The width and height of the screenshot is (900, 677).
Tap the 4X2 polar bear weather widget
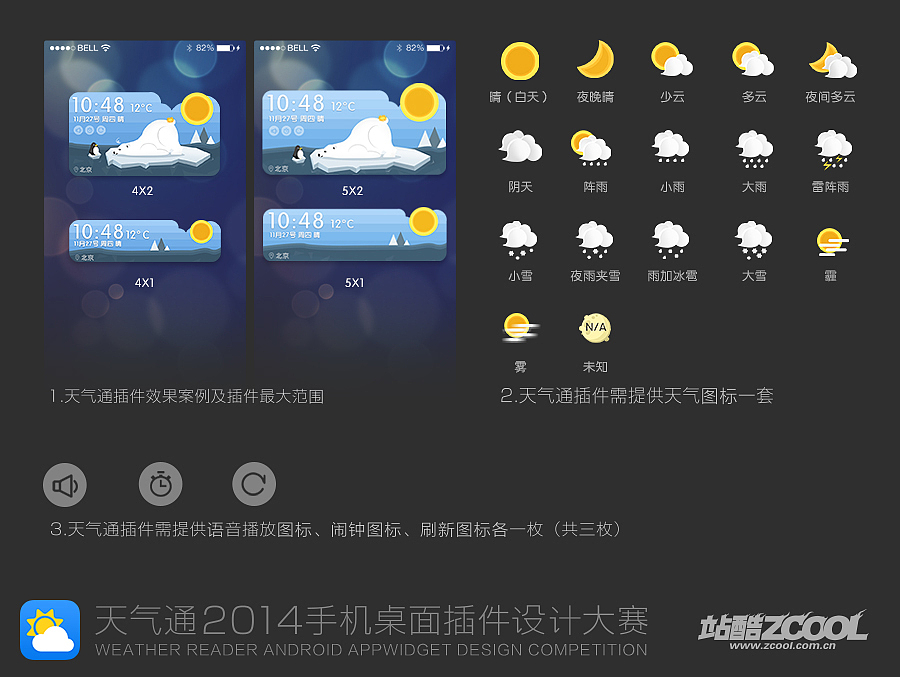click(145, 134)
